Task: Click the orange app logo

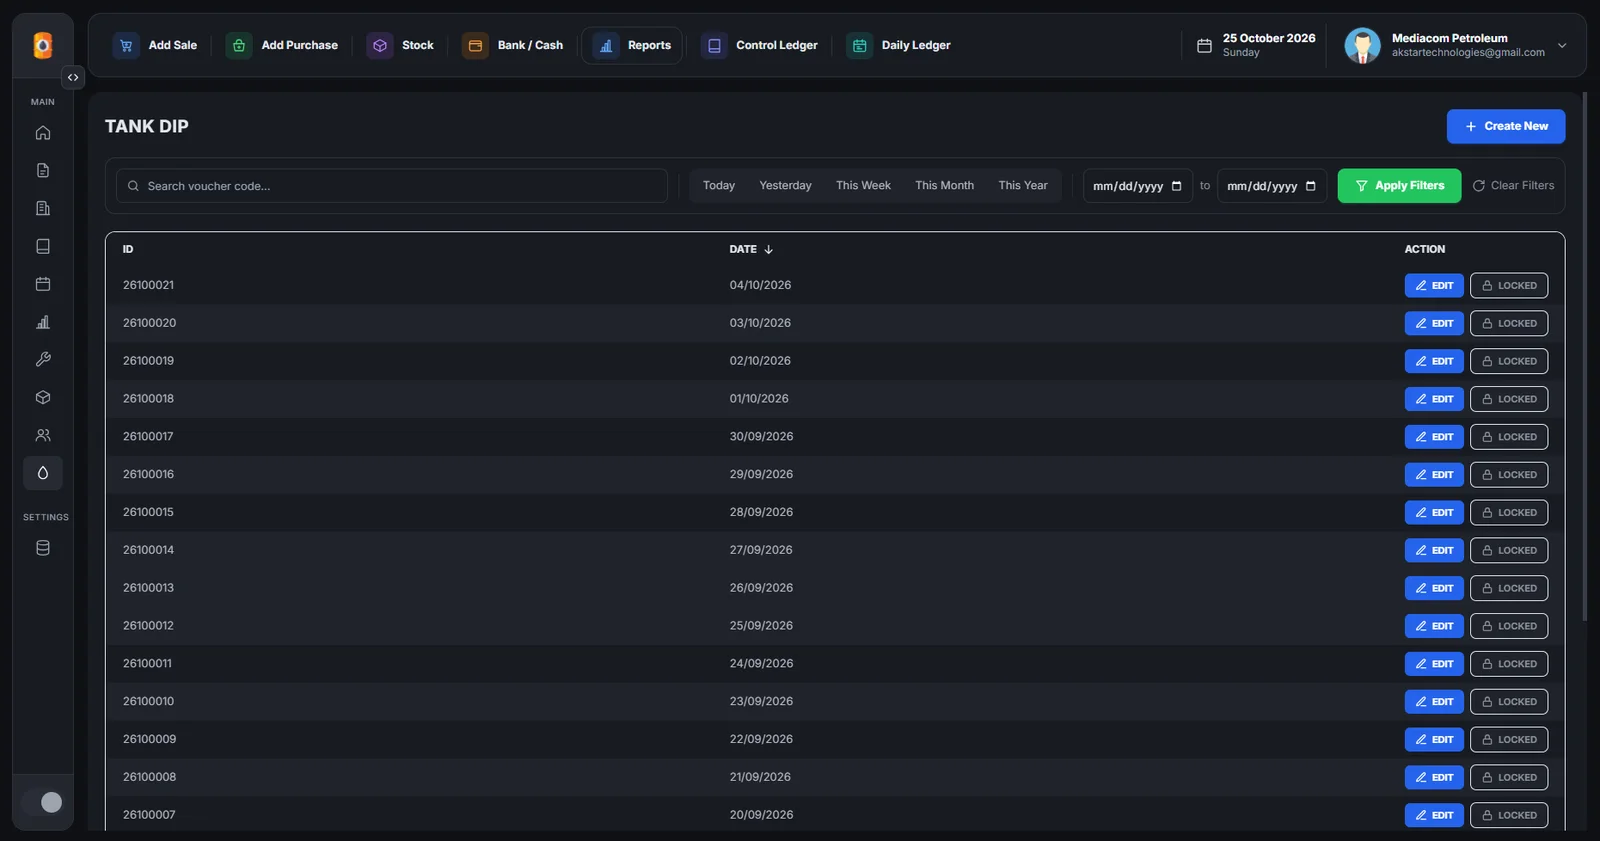Action: coord(43,45)
